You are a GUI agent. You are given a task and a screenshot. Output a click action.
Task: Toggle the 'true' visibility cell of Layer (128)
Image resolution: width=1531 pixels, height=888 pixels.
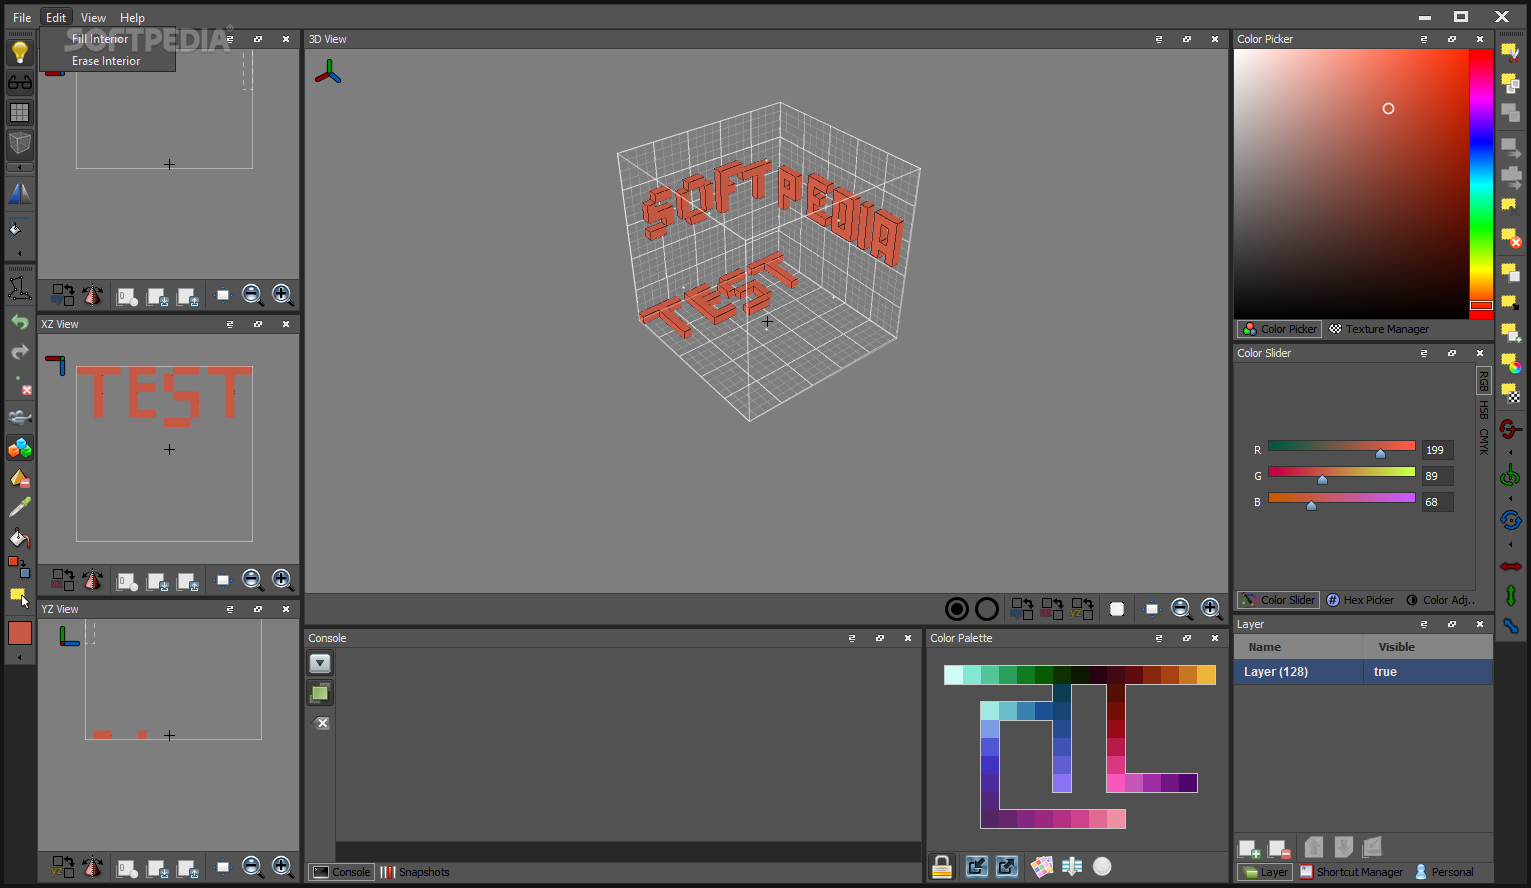point(1428,672)
